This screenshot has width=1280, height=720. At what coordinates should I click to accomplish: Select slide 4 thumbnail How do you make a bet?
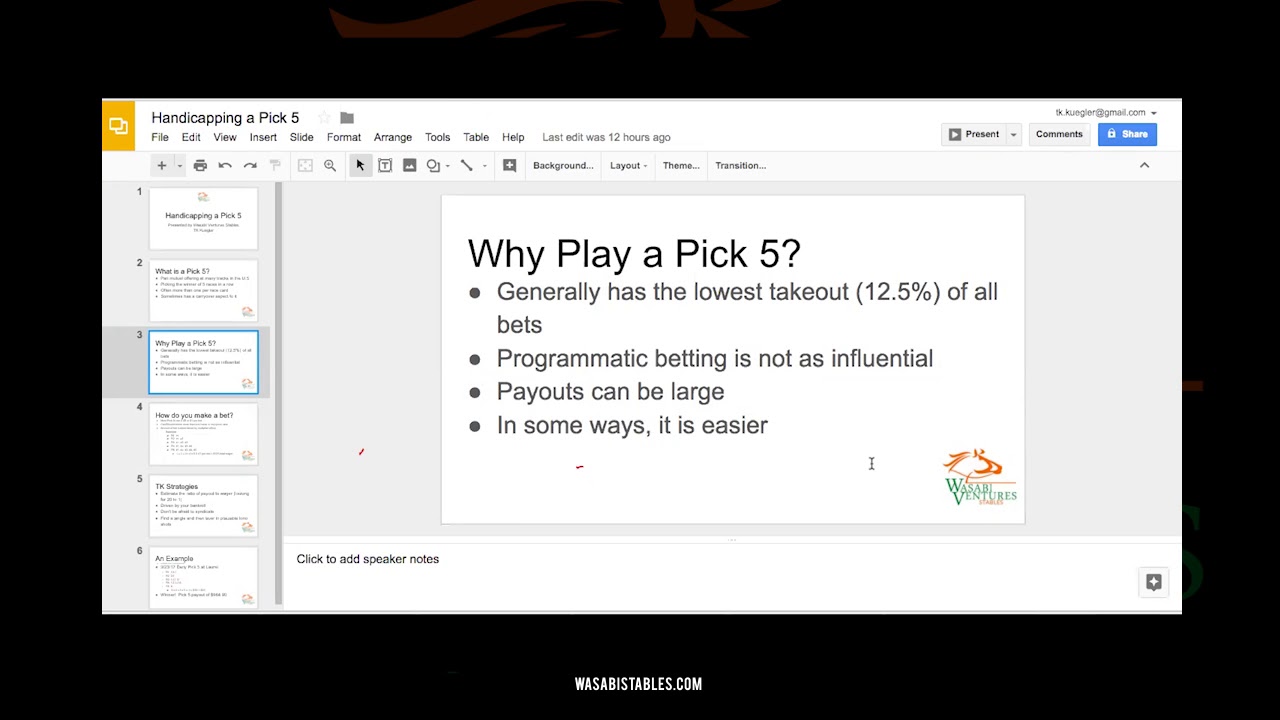(x=203, y=434)
